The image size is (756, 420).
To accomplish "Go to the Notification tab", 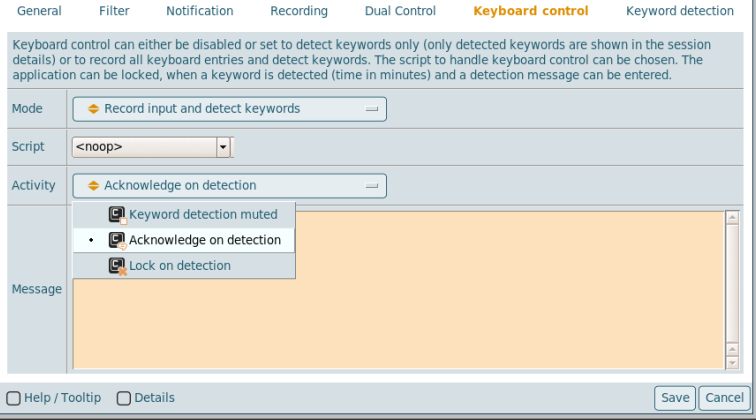I will tap(200, 12).
